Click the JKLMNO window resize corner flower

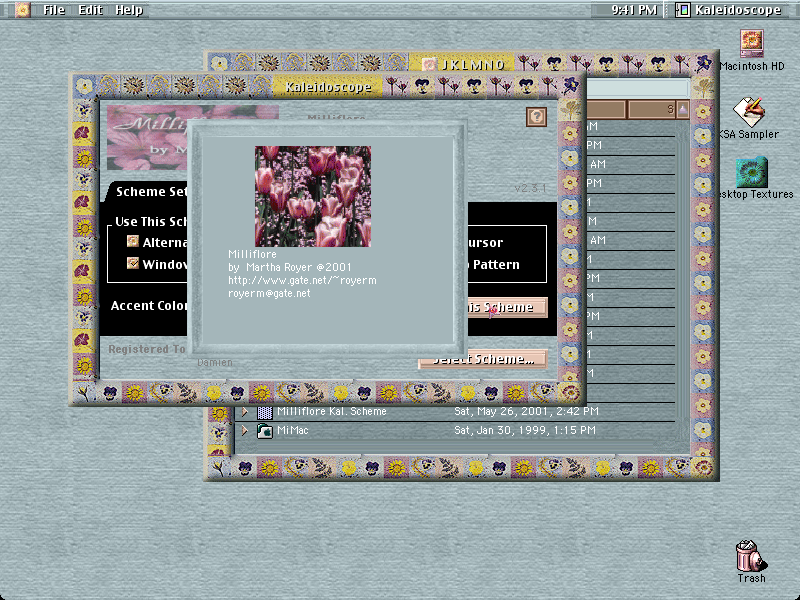[x=704, y=466]
